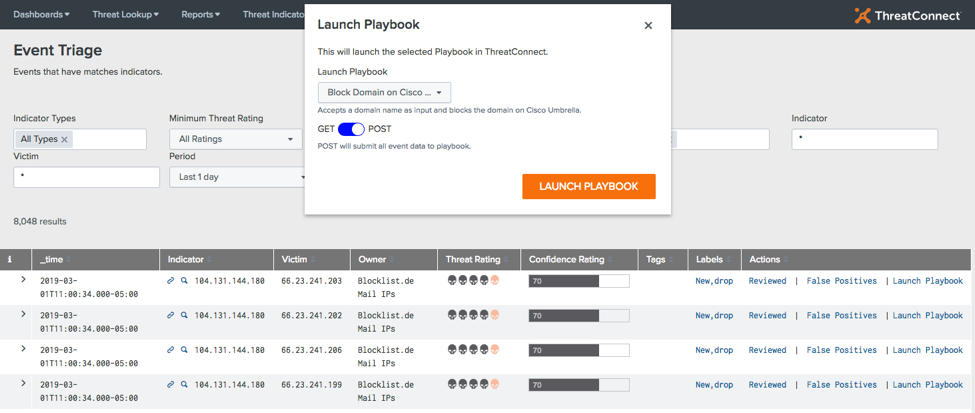Image resolution: width=975 pixels, height=413 pixels.
Task: Click the LAUNCH PLAYBOOK orange button
Action: tap(589, 187)
